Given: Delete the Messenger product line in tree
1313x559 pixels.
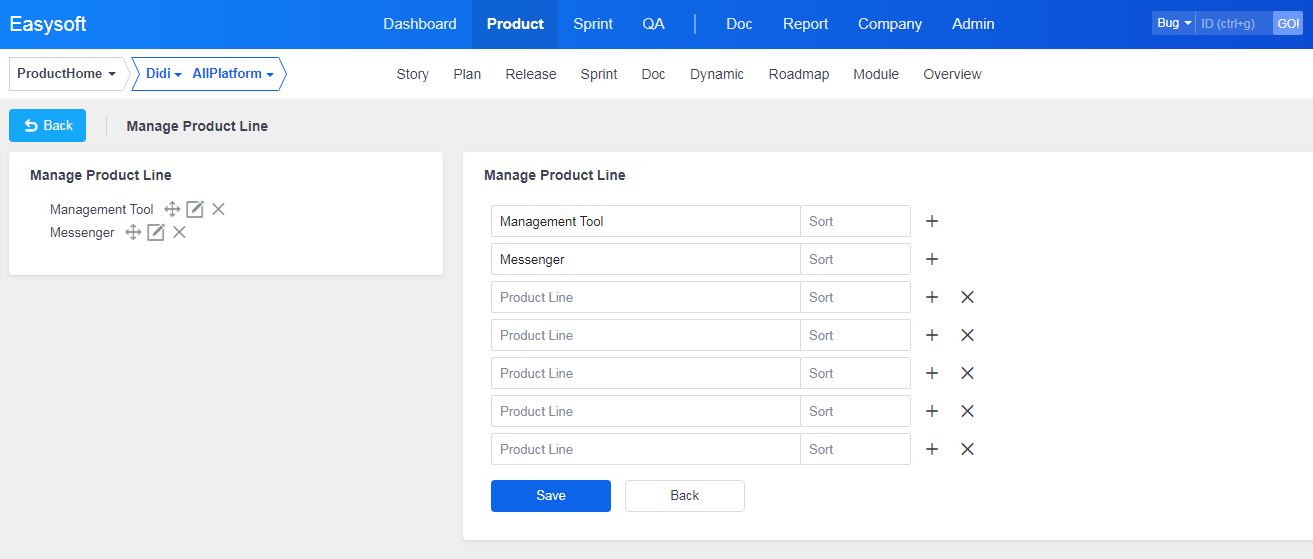Looking at the screenshot, I should tap(180, 232).
